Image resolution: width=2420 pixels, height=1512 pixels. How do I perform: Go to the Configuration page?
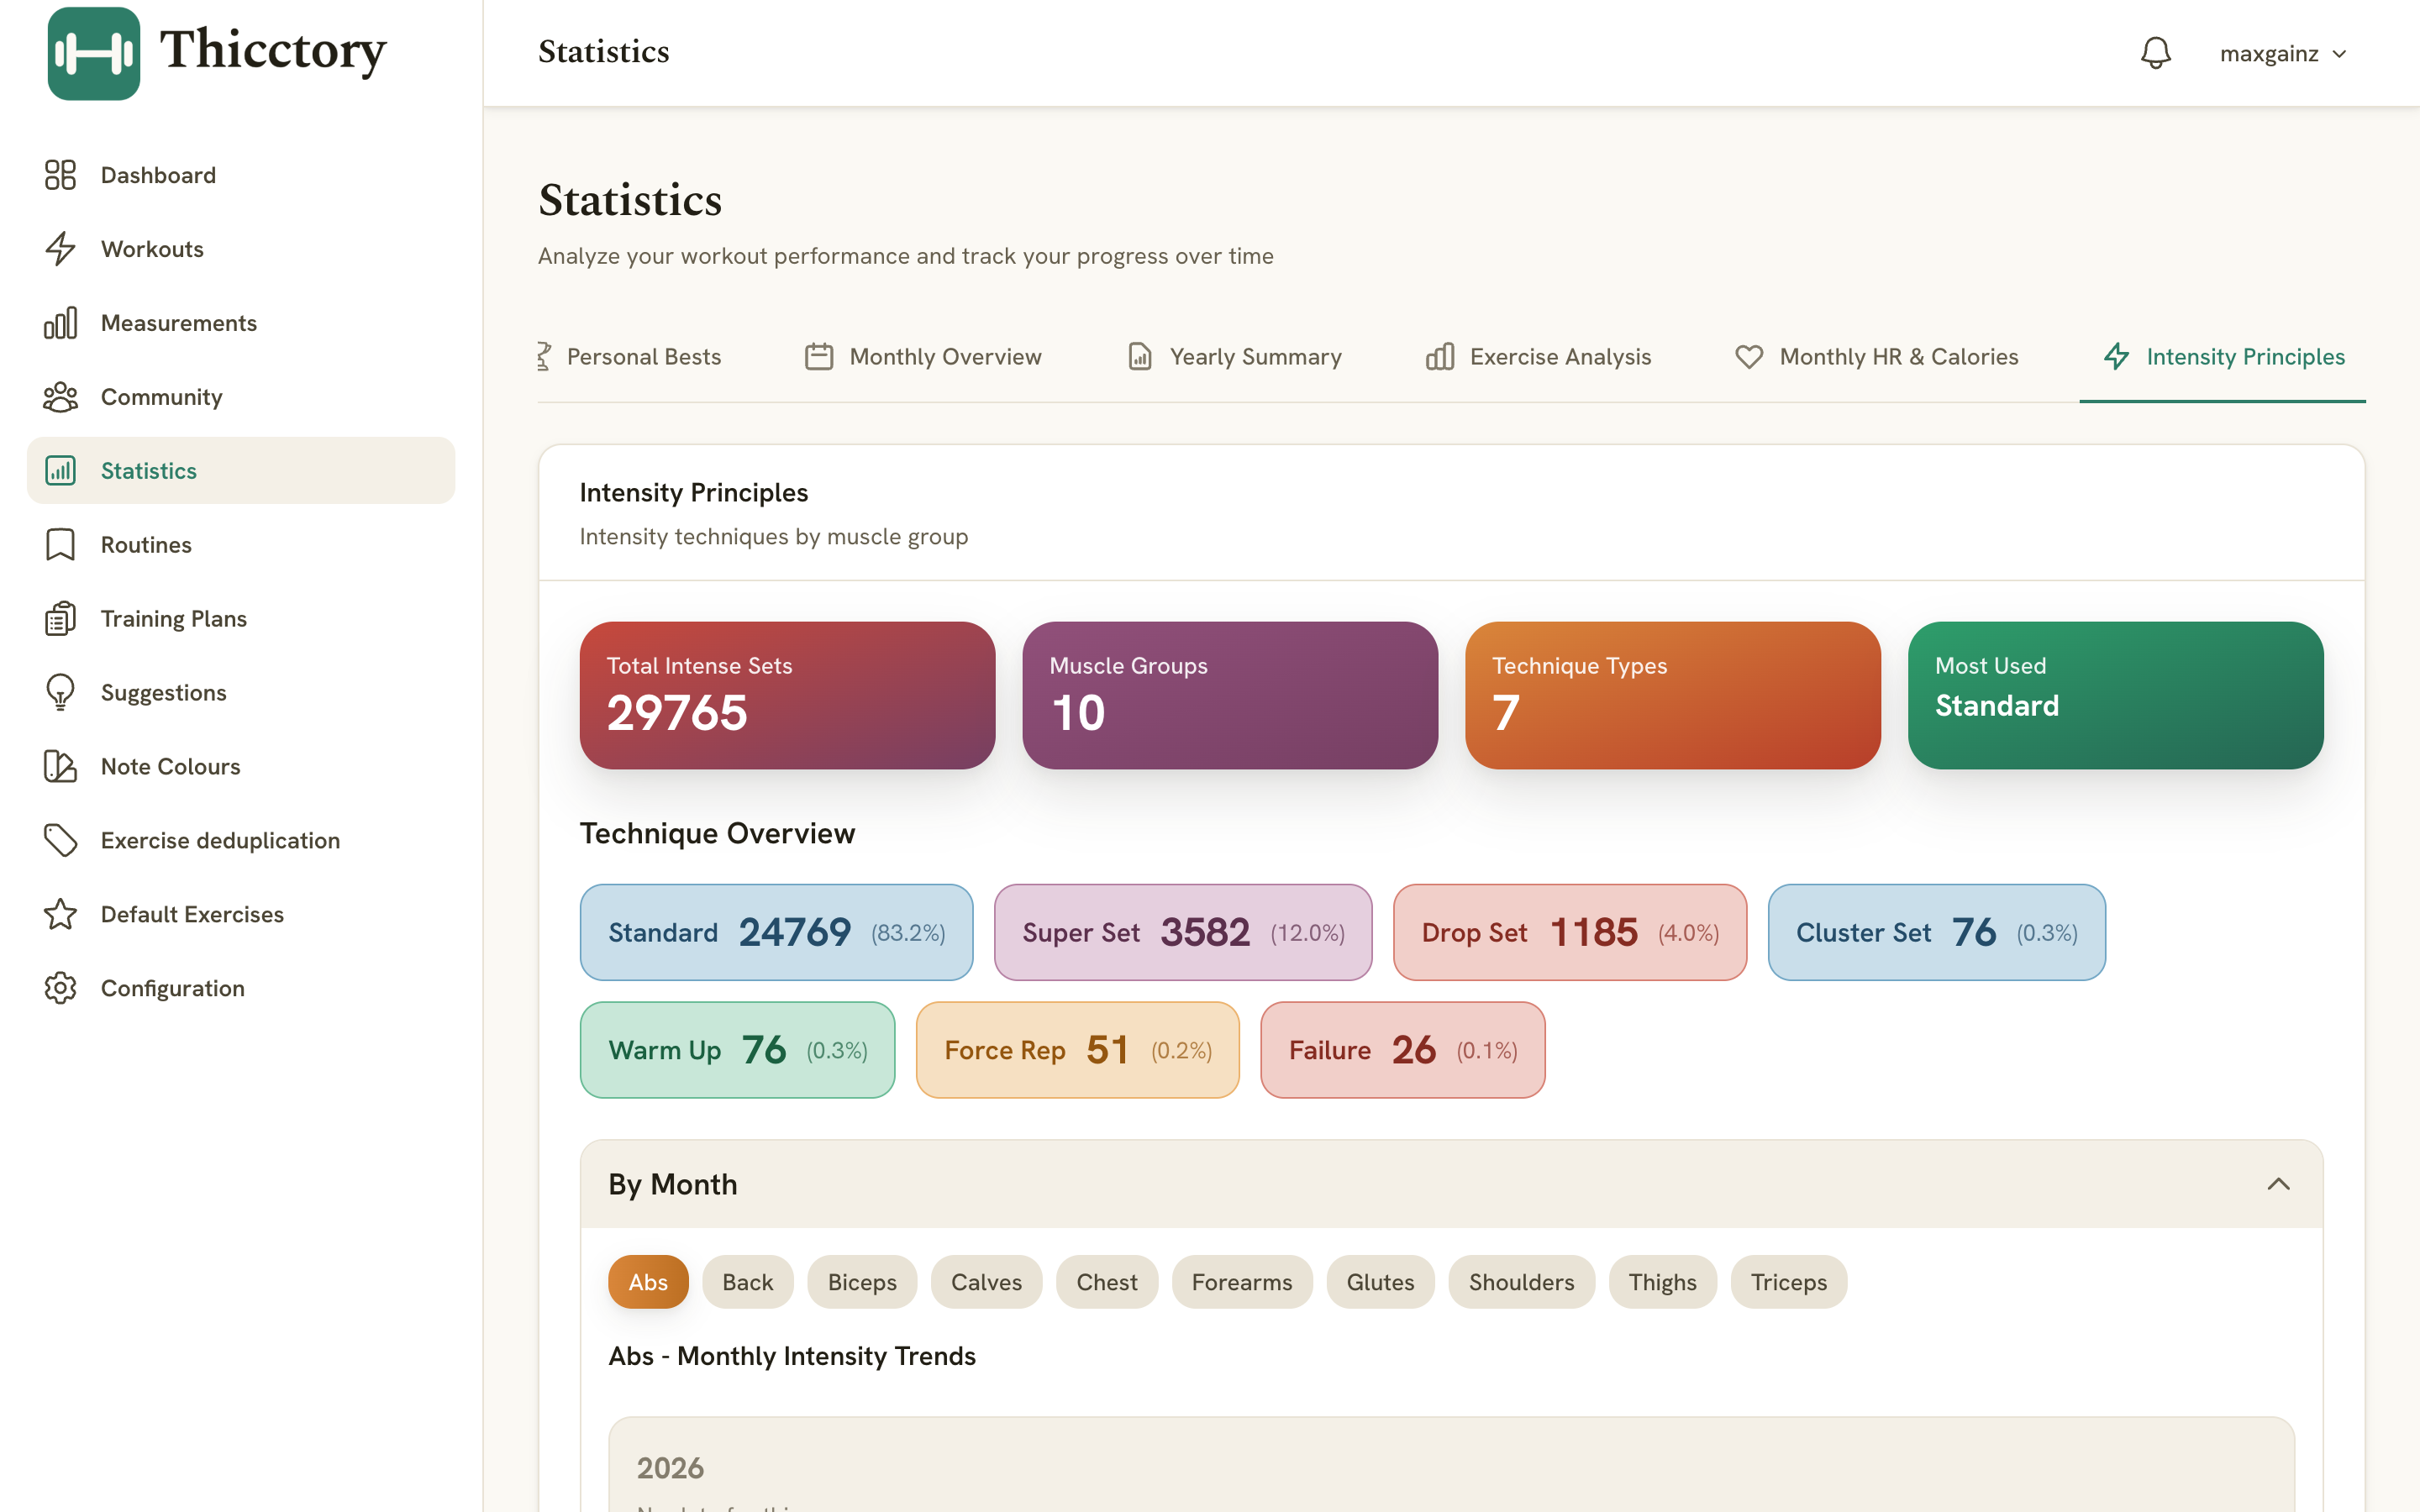pos(241,989)
